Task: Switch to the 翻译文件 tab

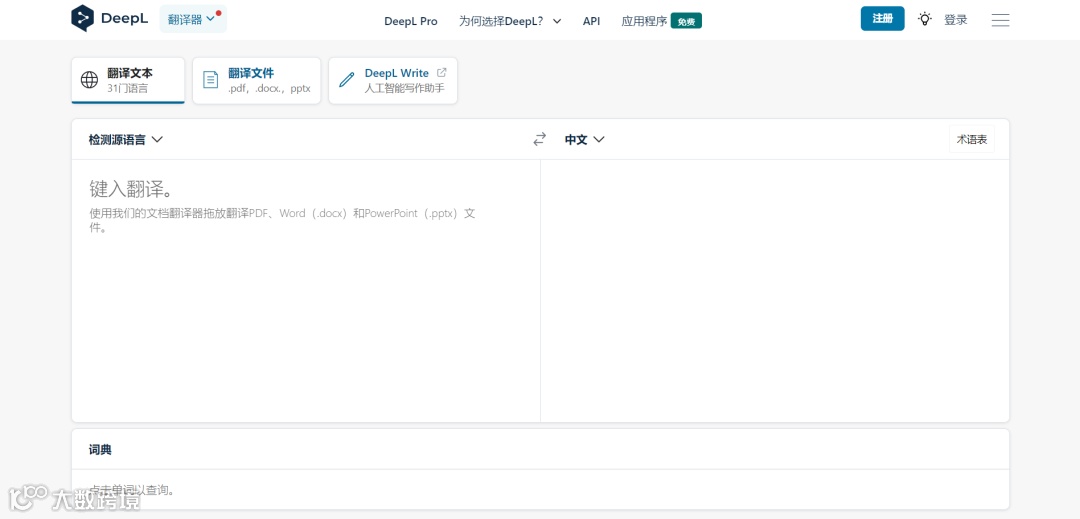Action: point(256,81)
